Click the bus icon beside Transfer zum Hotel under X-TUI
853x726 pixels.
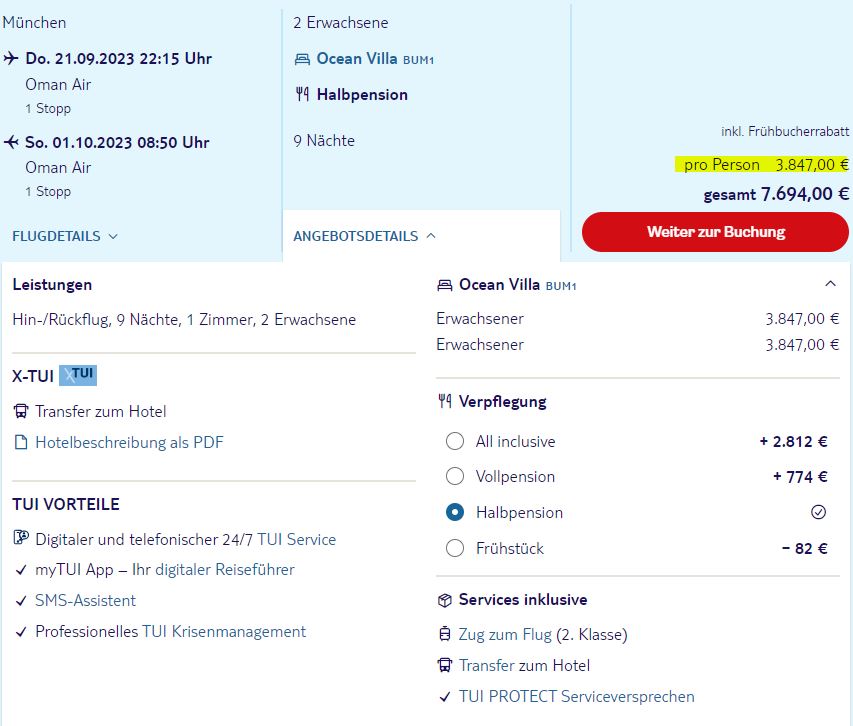(x=21, y=412)
